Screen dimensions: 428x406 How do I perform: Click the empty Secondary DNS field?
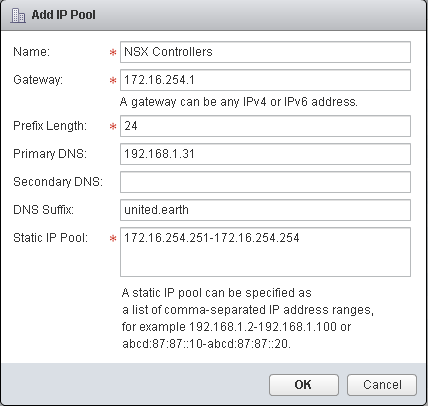(x=265, y=182)
